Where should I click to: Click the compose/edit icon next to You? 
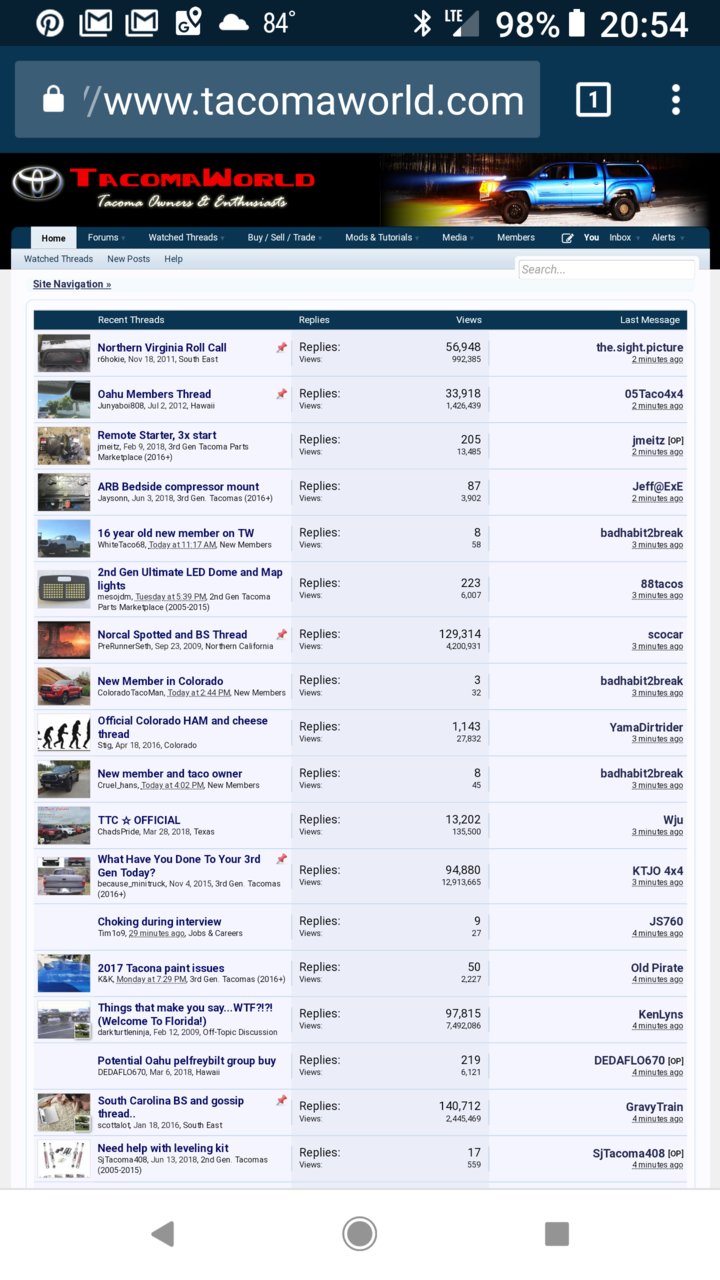[x=568, y=238]
